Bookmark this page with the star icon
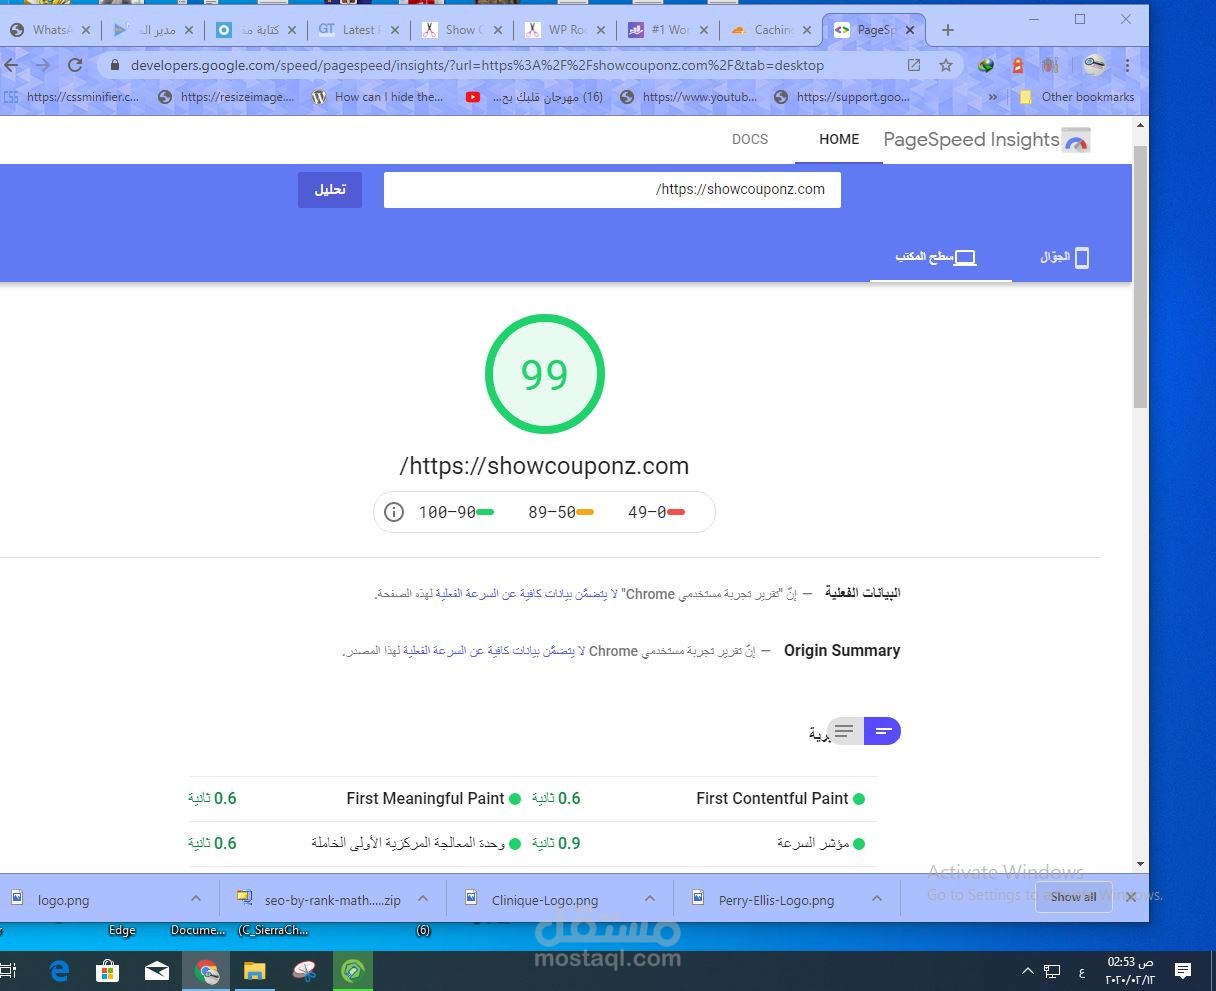The height and width of the screenshot is (991, 1216). click(x=946, y=65)
